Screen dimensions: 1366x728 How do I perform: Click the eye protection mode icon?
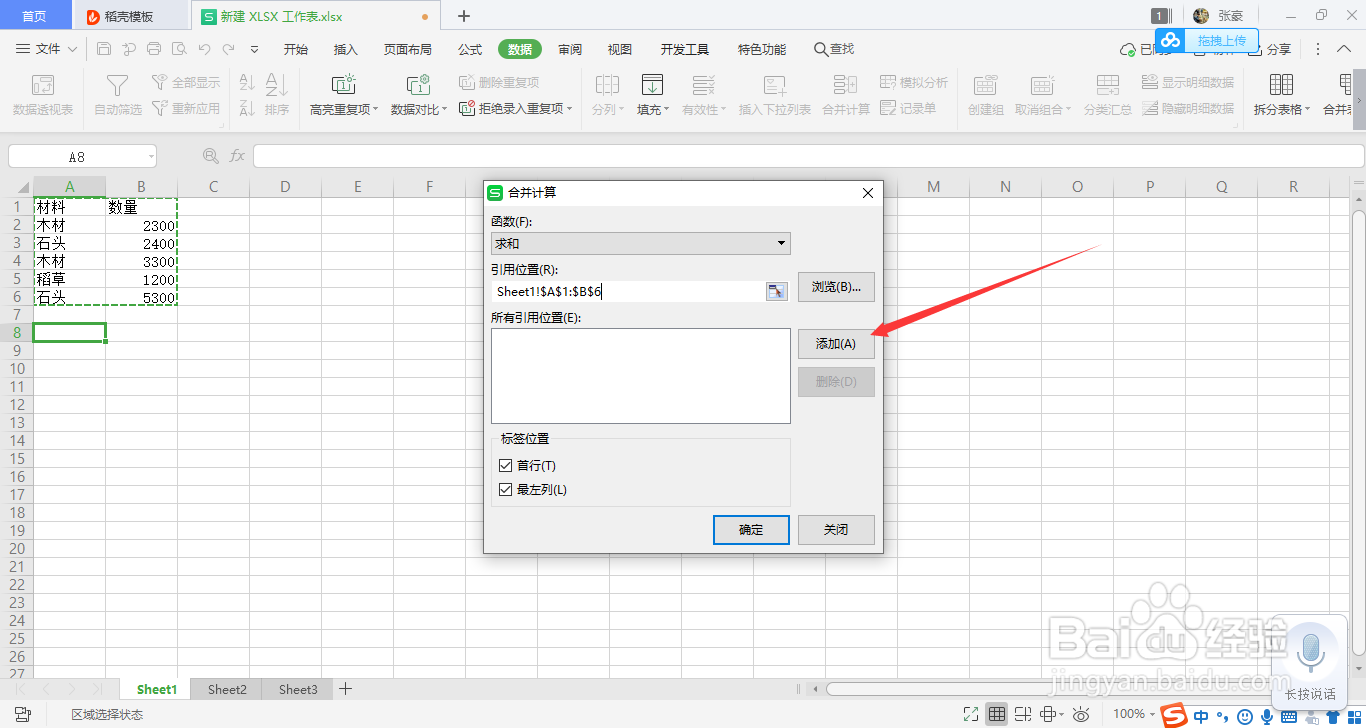coord(1080,714)
